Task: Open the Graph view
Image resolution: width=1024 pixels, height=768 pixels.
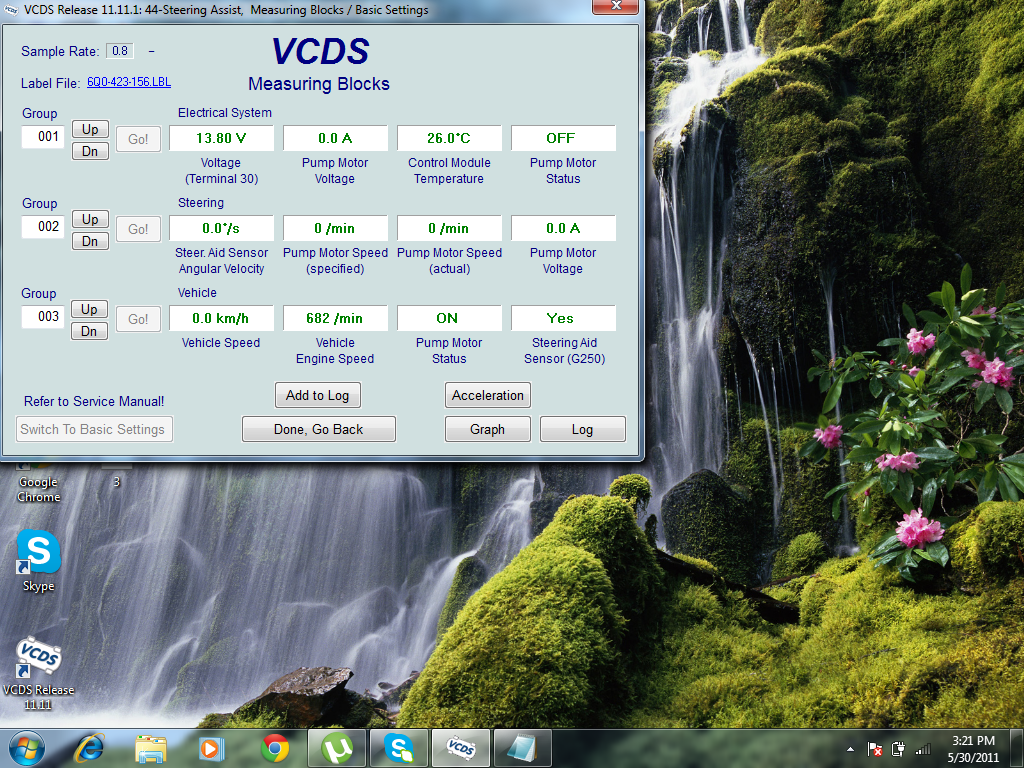Action: [x=487, y=429]
